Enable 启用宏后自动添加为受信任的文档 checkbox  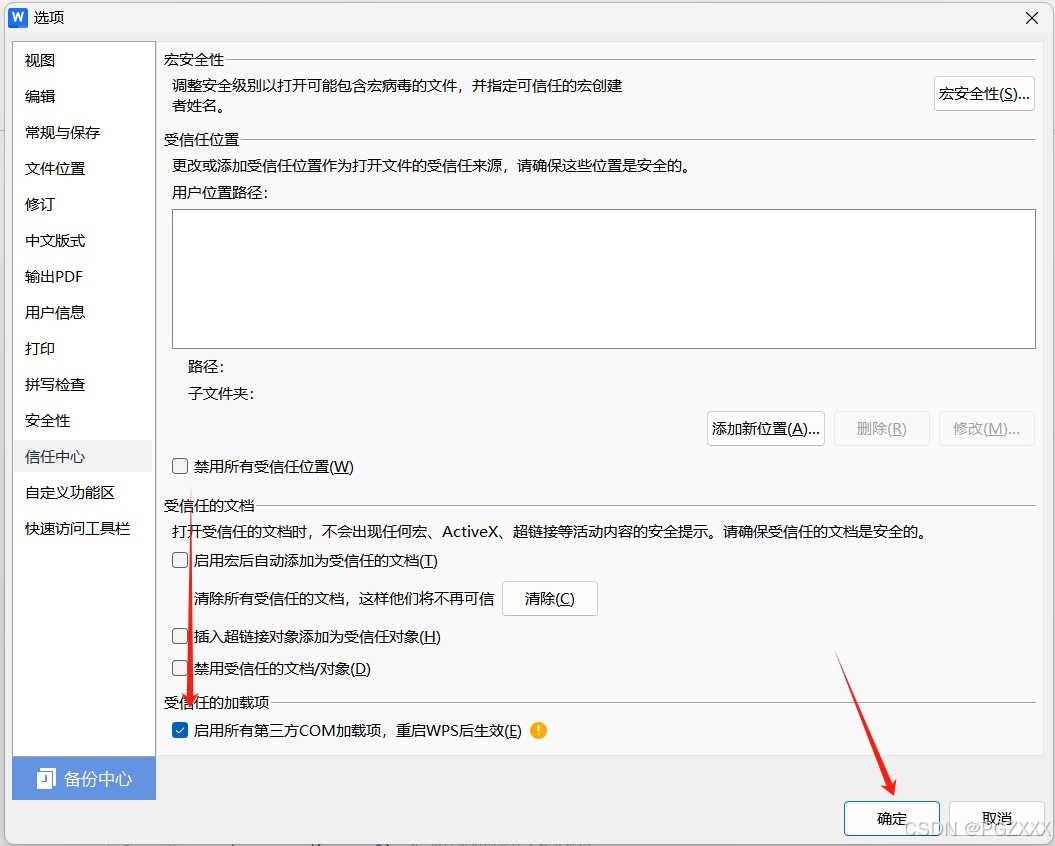point(180,560)
